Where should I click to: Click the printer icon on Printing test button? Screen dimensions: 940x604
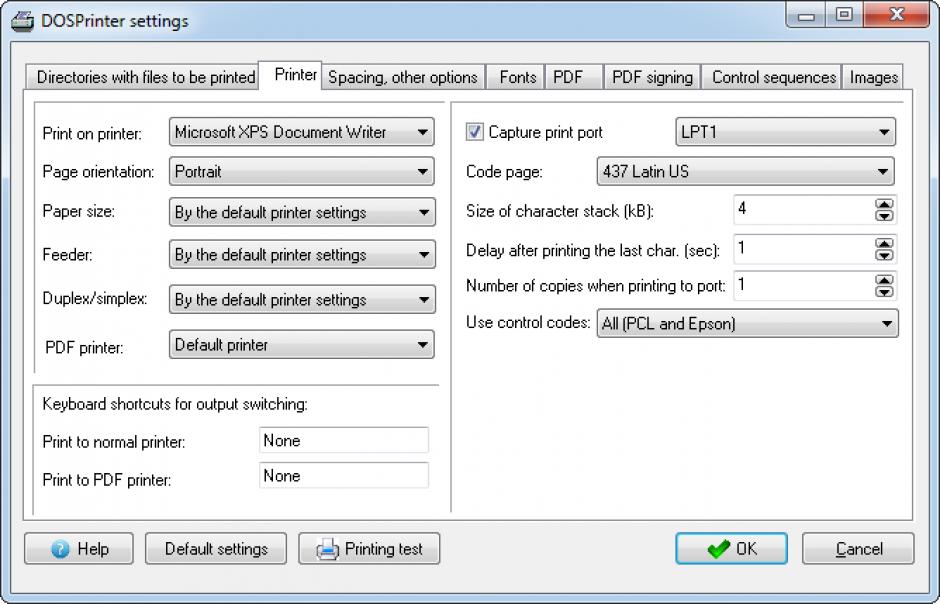click(327, 549)
